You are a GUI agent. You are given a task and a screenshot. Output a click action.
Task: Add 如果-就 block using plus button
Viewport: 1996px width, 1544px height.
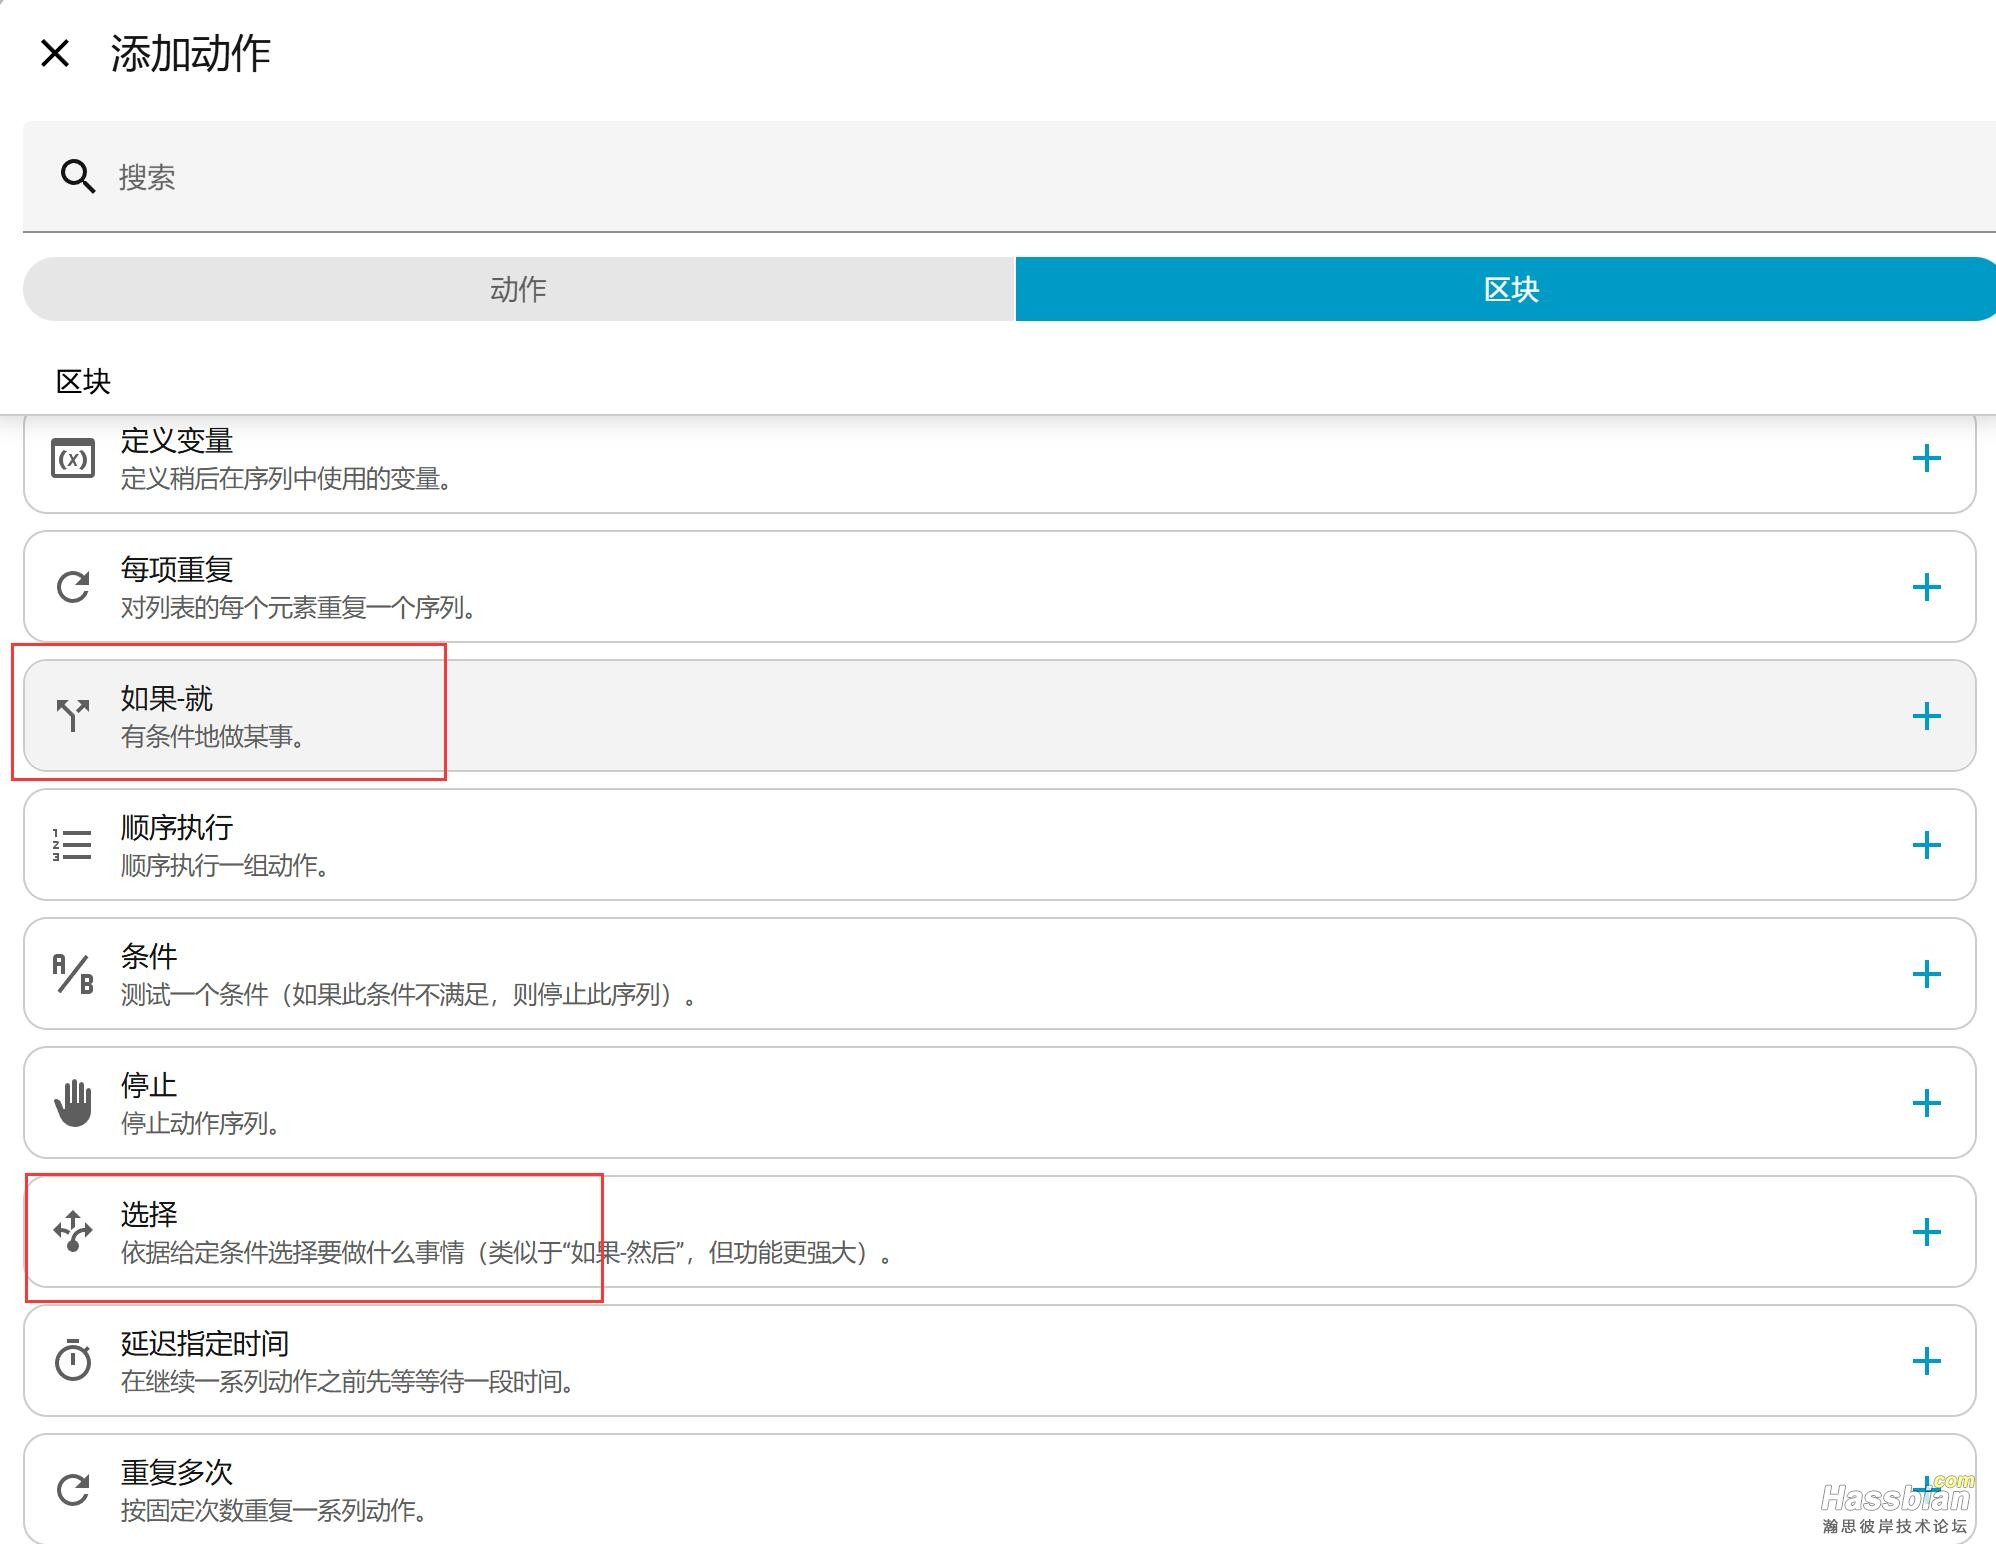pos(1926,716)
